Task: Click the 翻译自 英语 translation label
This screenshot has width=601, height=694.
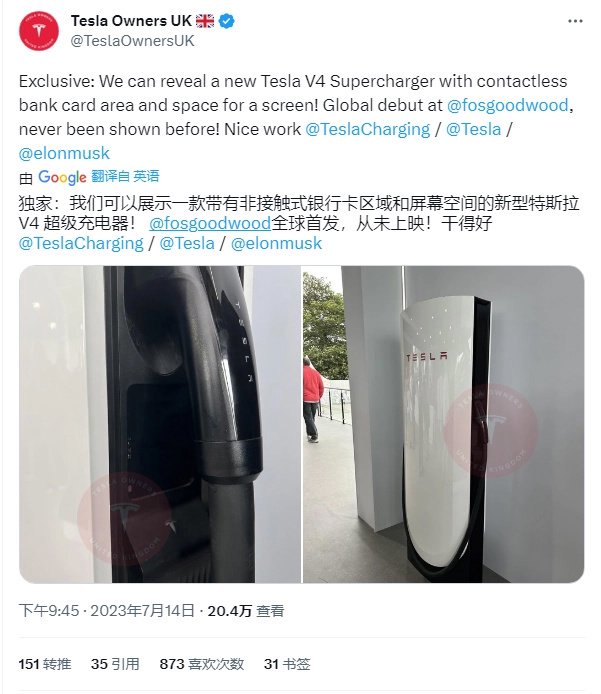Action: pyautogui.click(x=125, y=176)
